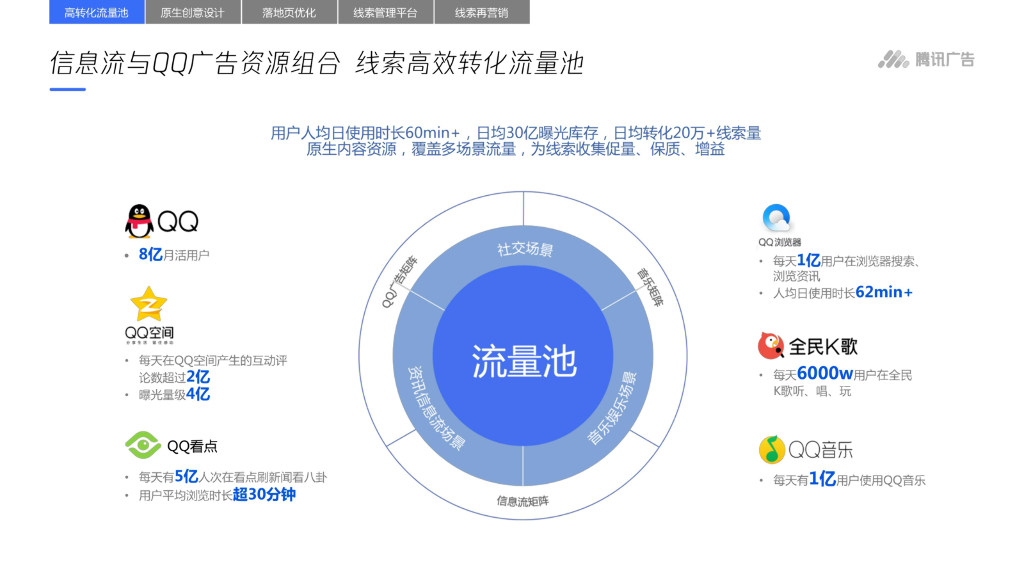Click 每天有1亿用户使用QQ音乐 bullet

(849, 480)
